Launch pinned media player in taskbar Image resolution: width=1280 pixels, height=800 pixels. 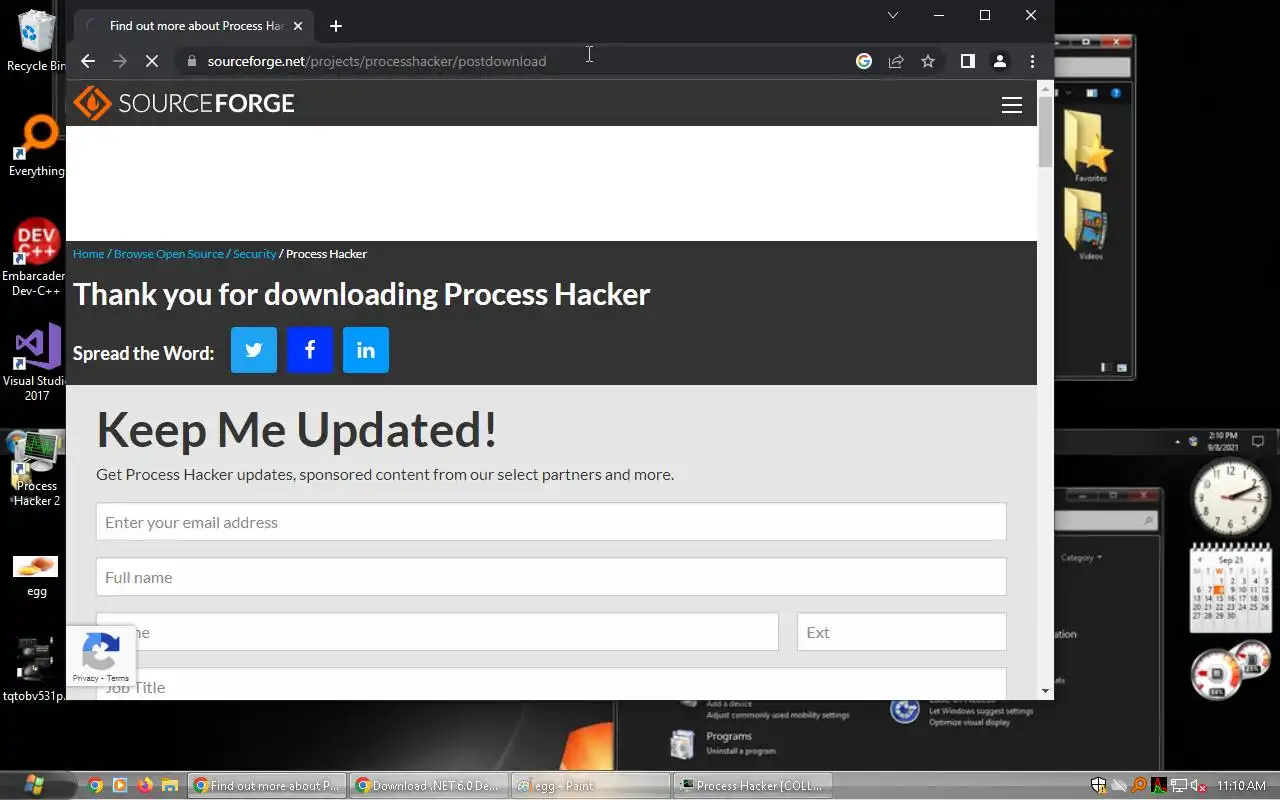click(120, 786)
